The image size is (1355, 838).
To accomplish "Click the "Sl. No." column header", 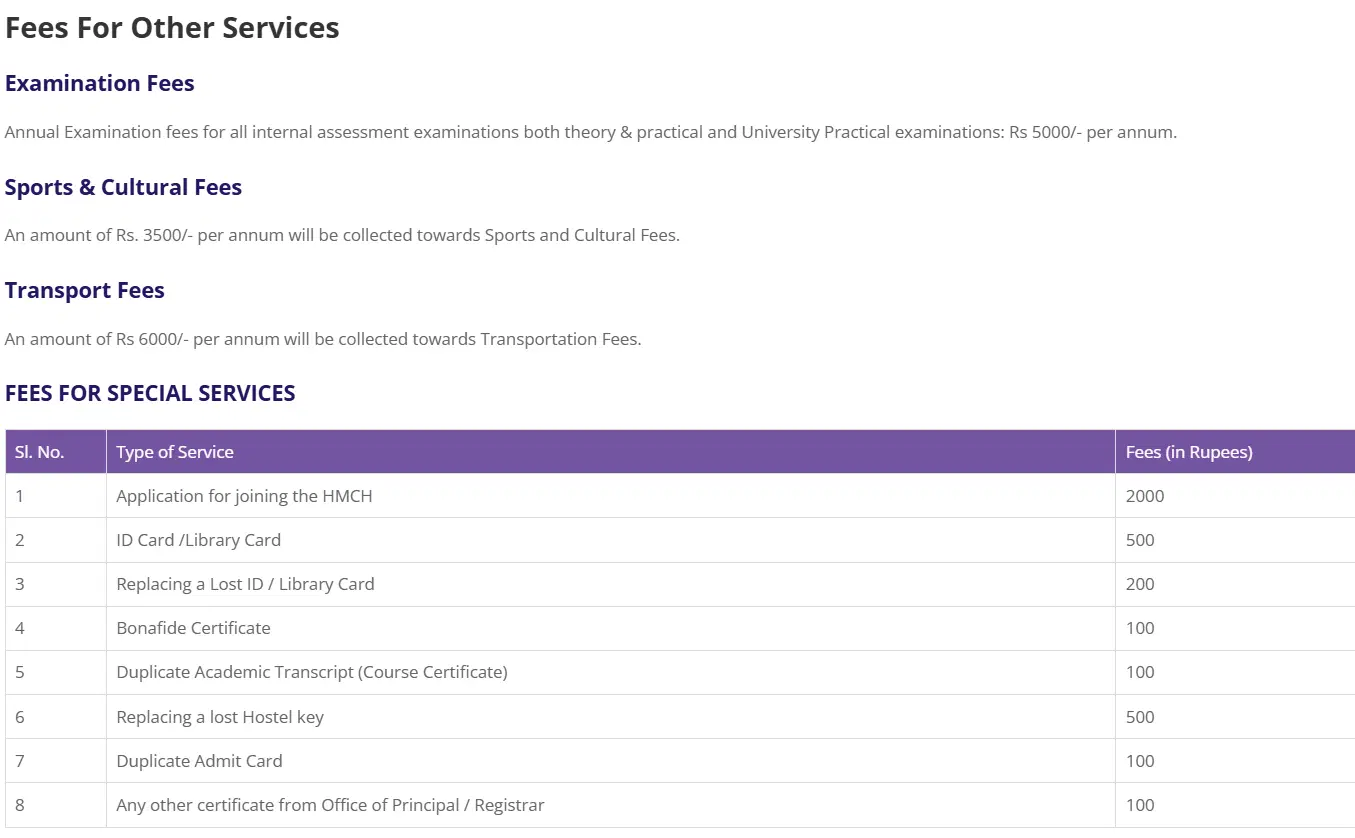I will click(40, 452).
